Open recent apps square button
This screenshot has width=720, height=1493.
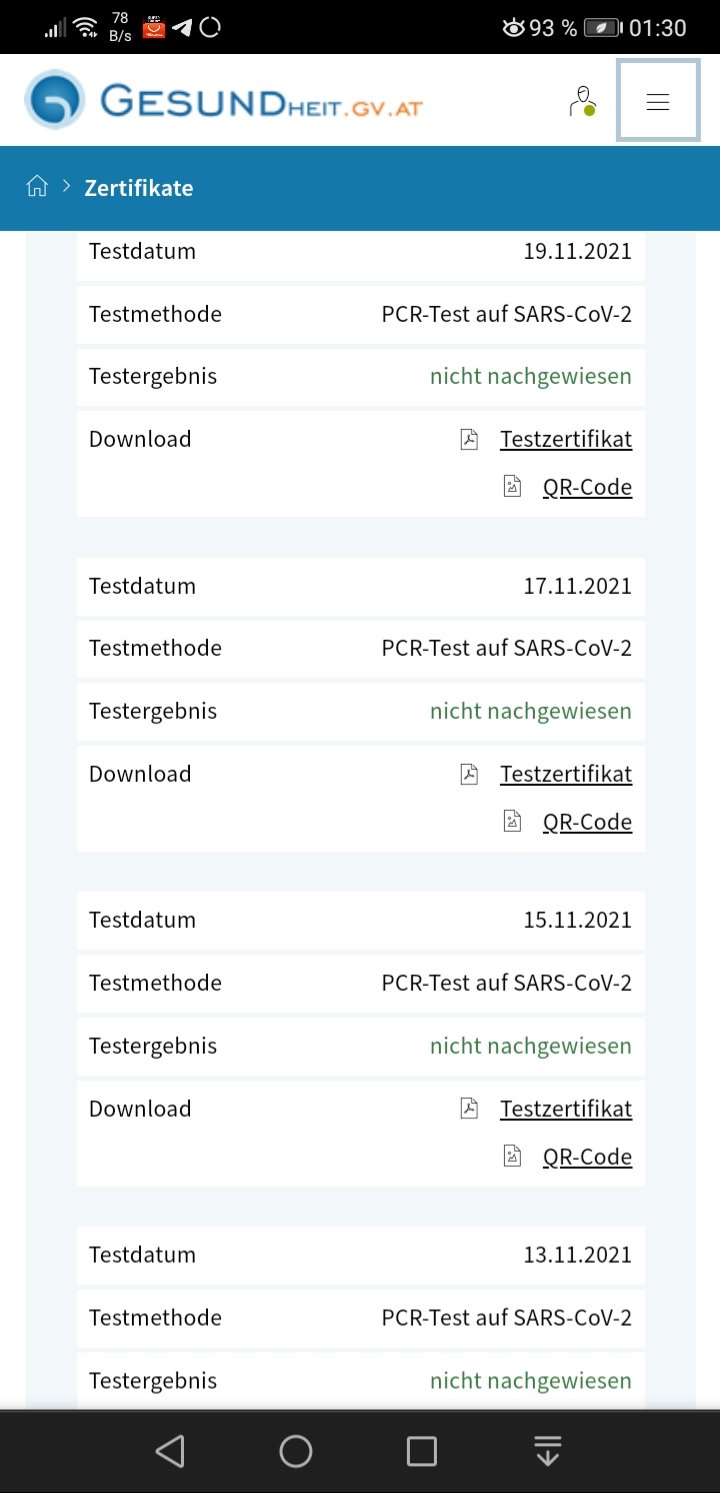(x=422, y=1451)
